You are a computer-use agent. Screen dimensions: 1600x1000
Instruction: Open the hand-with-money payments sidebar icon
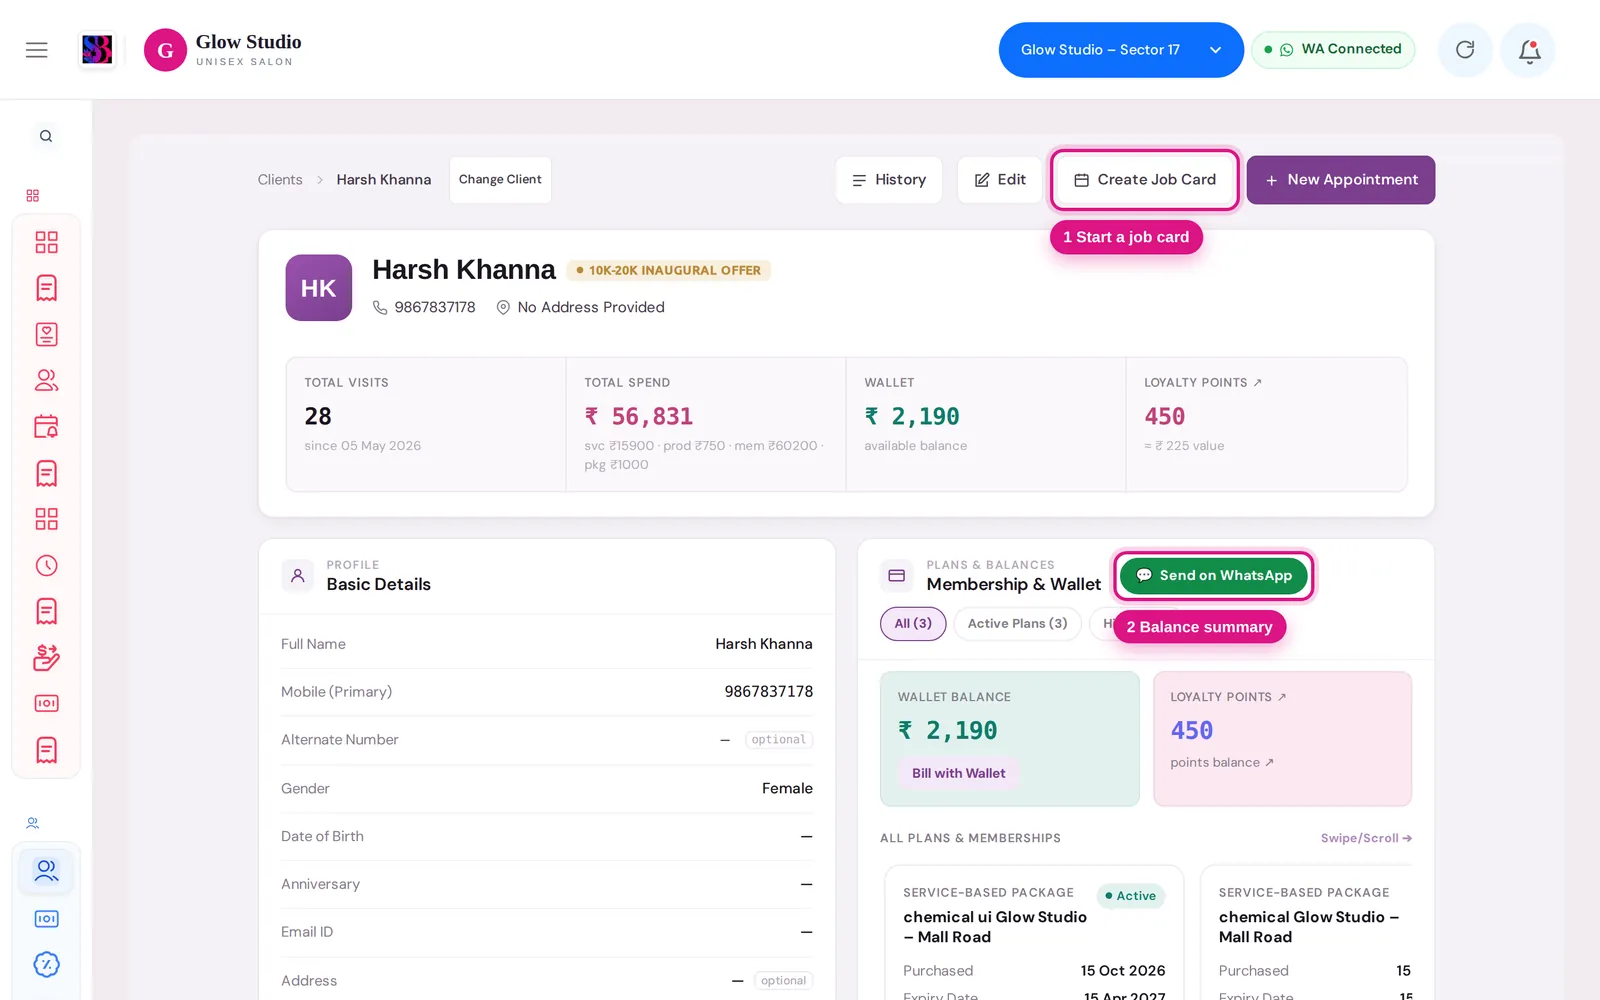(46, 657)
